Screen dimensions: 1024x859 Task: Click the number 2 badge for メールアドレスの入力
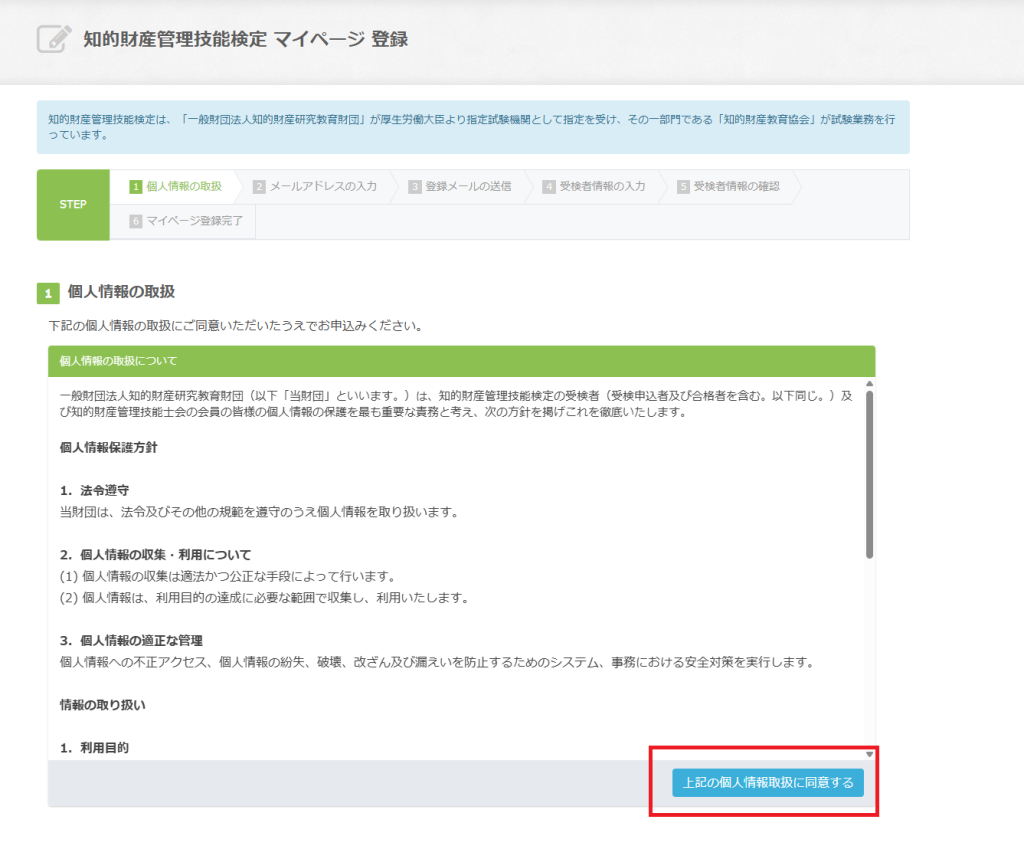pyautogui.click(x=259, y=186)
